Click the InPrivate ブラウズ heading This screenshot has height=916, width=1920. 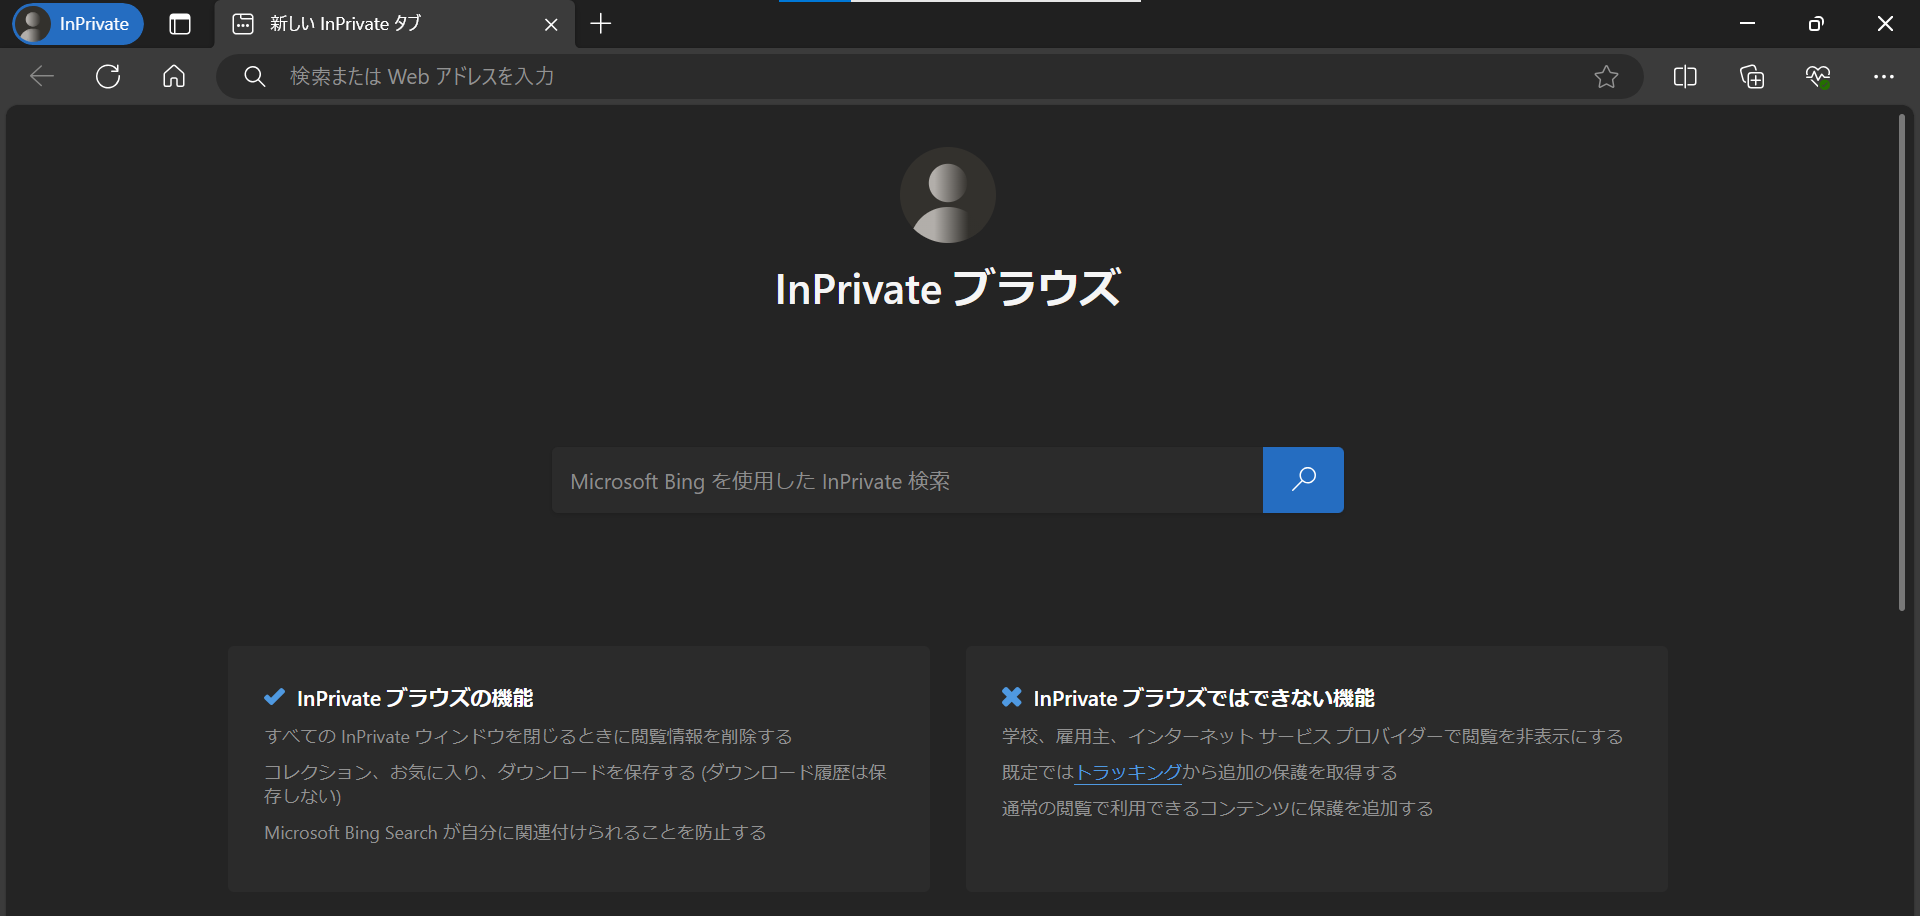[948, 288]
